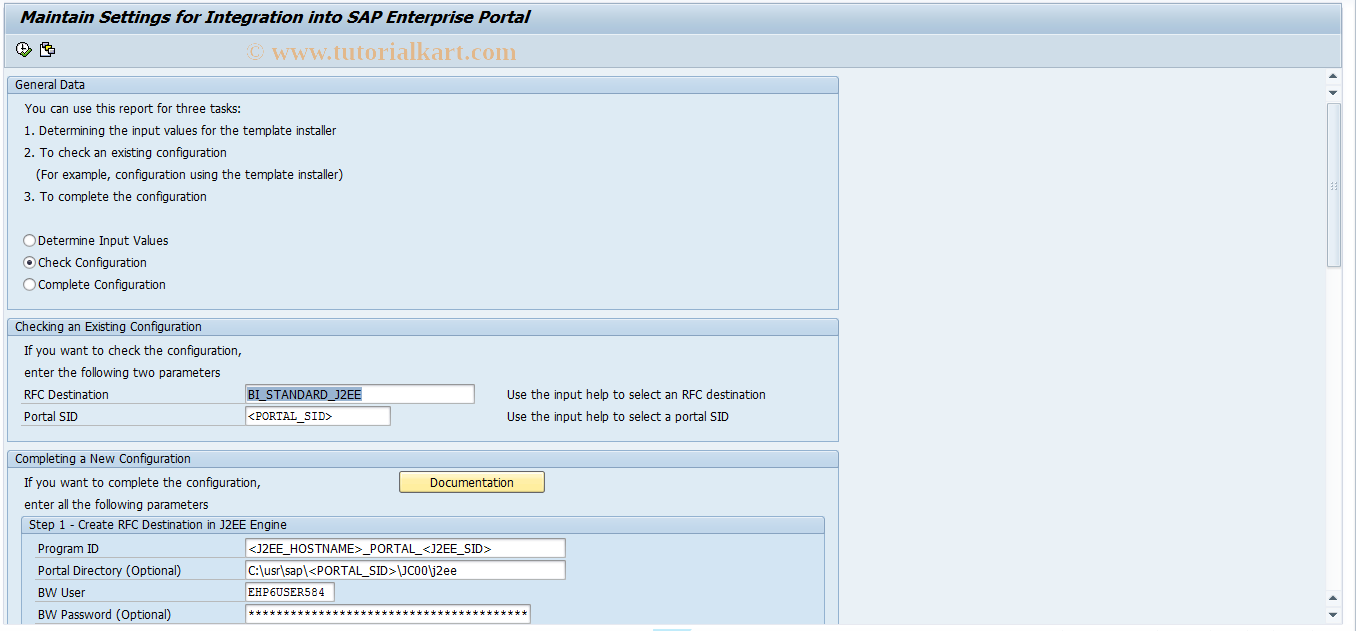The image size is (1356, 631).
Task: Click the 'RFC Destination' label
Action: click(x=67, y=395)
